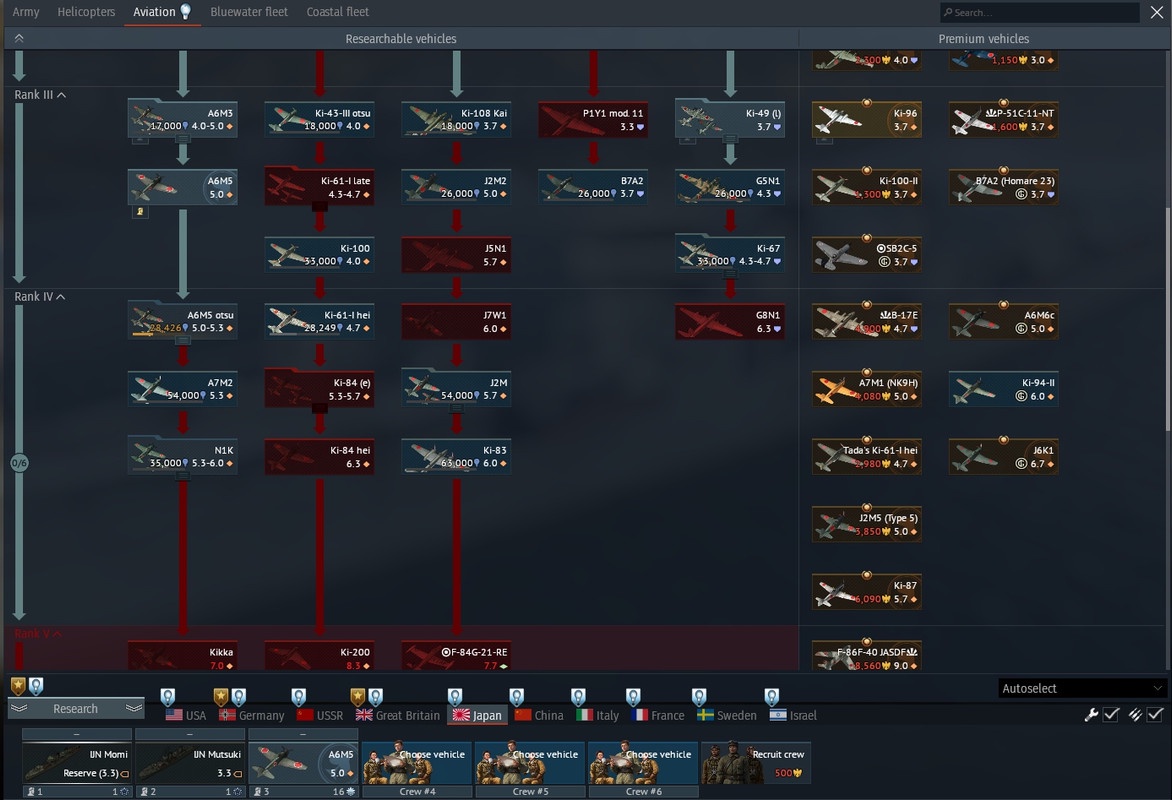Select the premium SB2C-5 card
1172x800 pixels.
[x=866, y=254]
